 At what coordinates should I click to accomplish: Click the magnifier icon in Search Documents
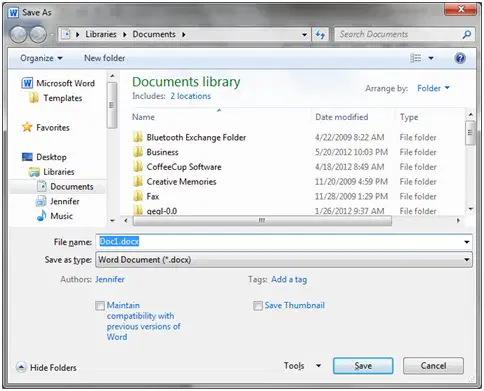(467, 34)
